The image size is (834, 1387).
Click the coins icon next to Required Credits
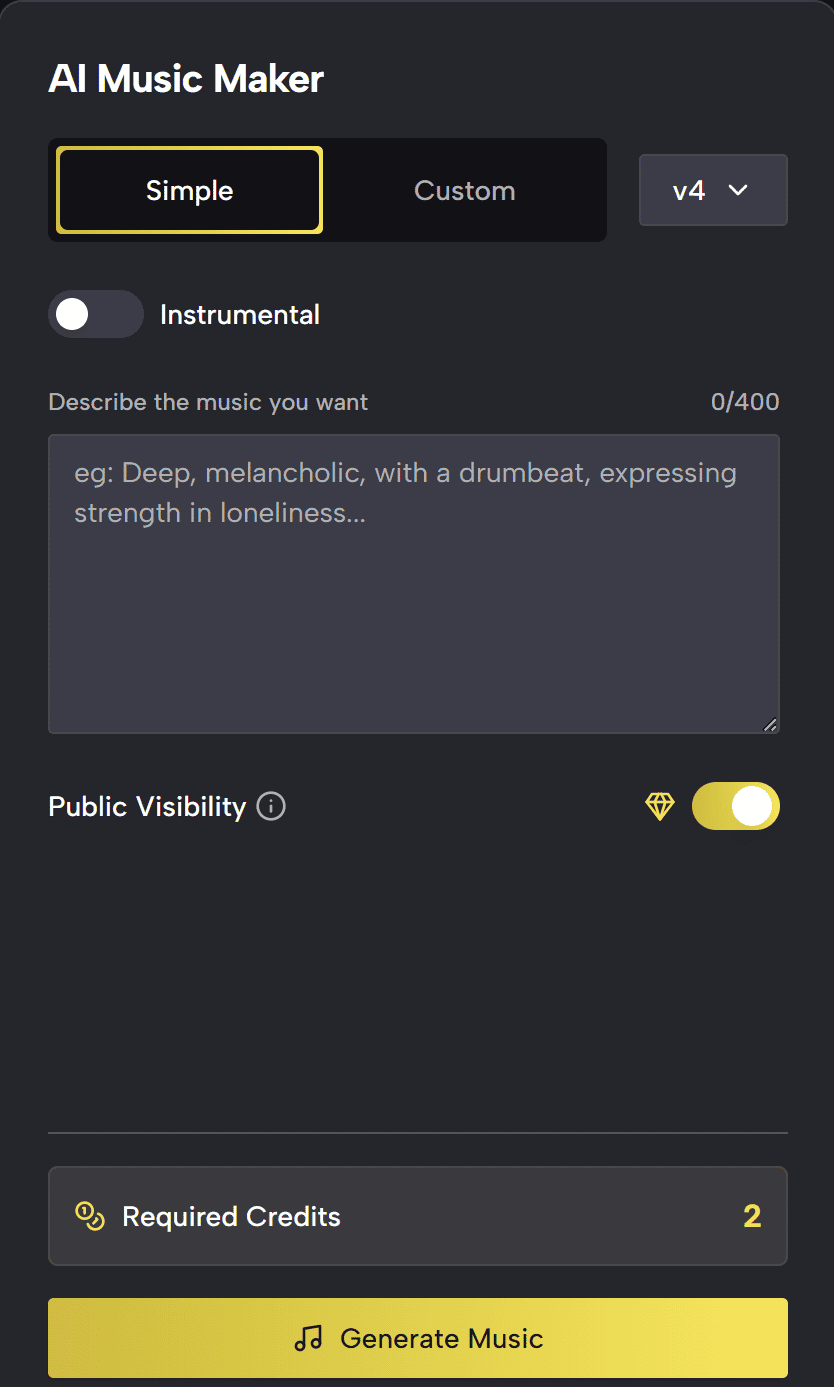[x=90, y=1216]
